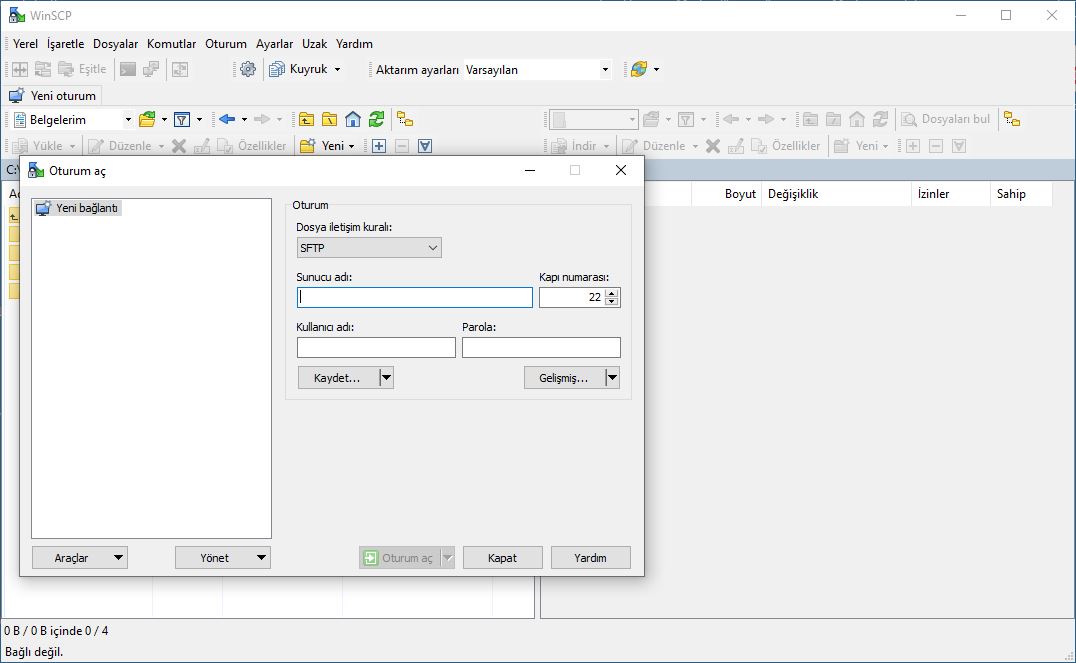Click the status text 'Bağlı değil.'
This screenshot has height=663, width=1076.
(x=34, y=651)
